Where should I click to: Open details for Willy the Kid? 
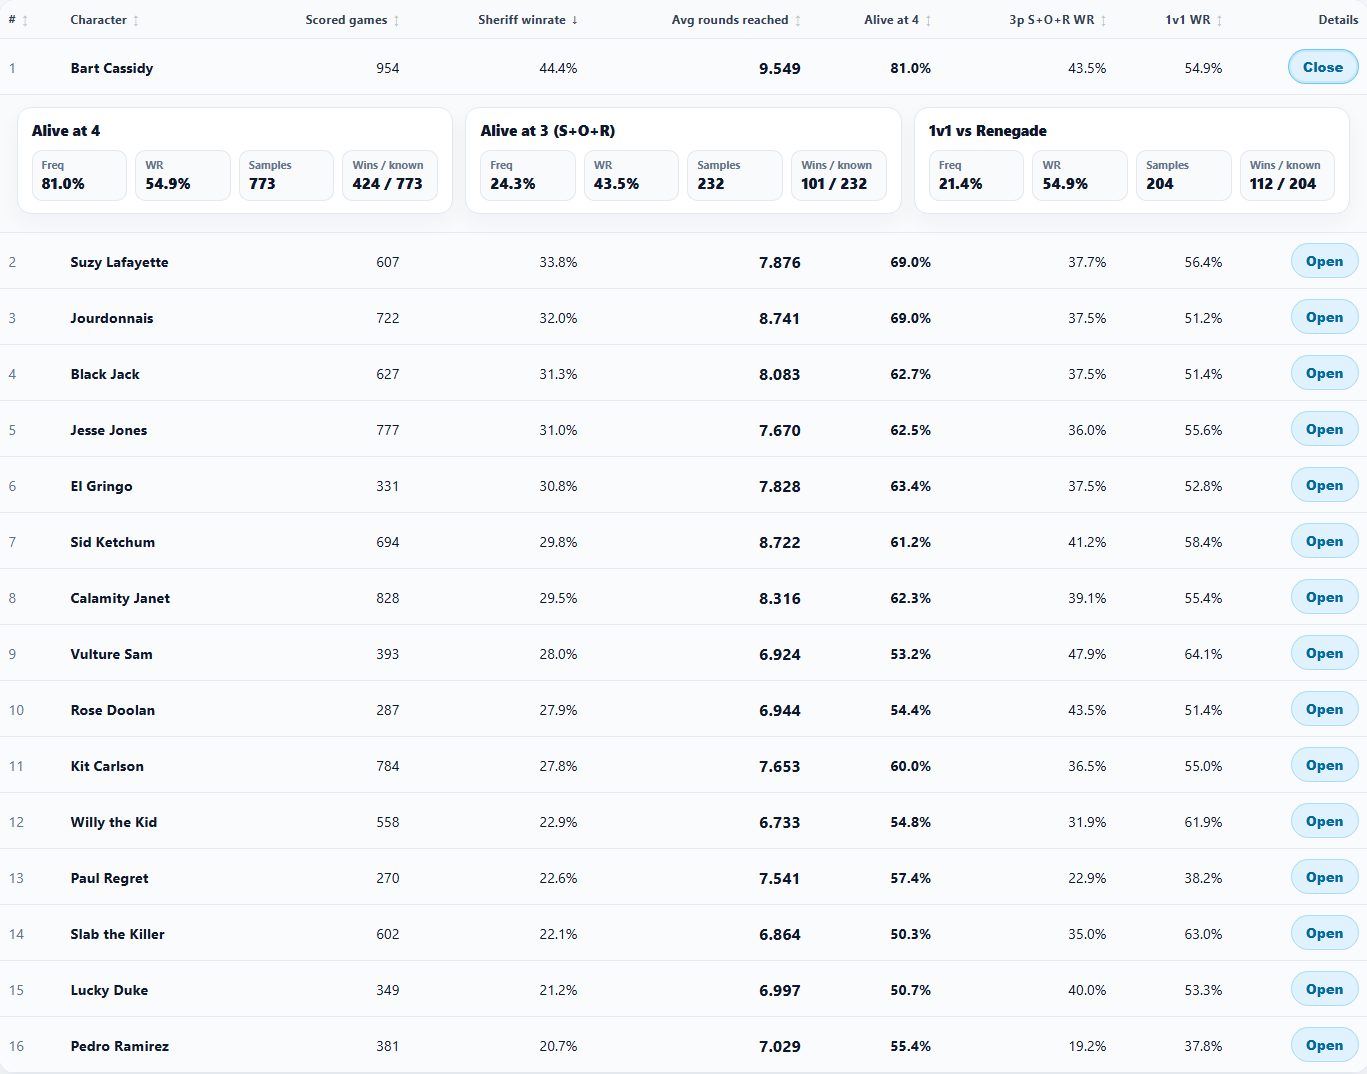click(x=1324, y=821)
